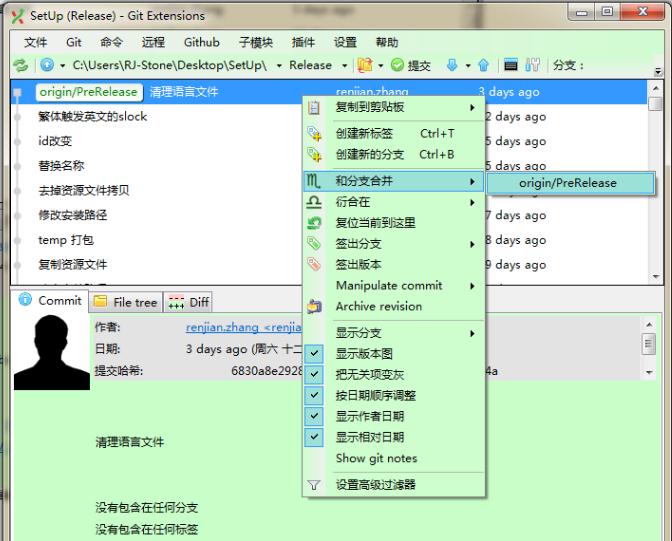Click the settings tools icon in toolbar

tap(533, 65)
